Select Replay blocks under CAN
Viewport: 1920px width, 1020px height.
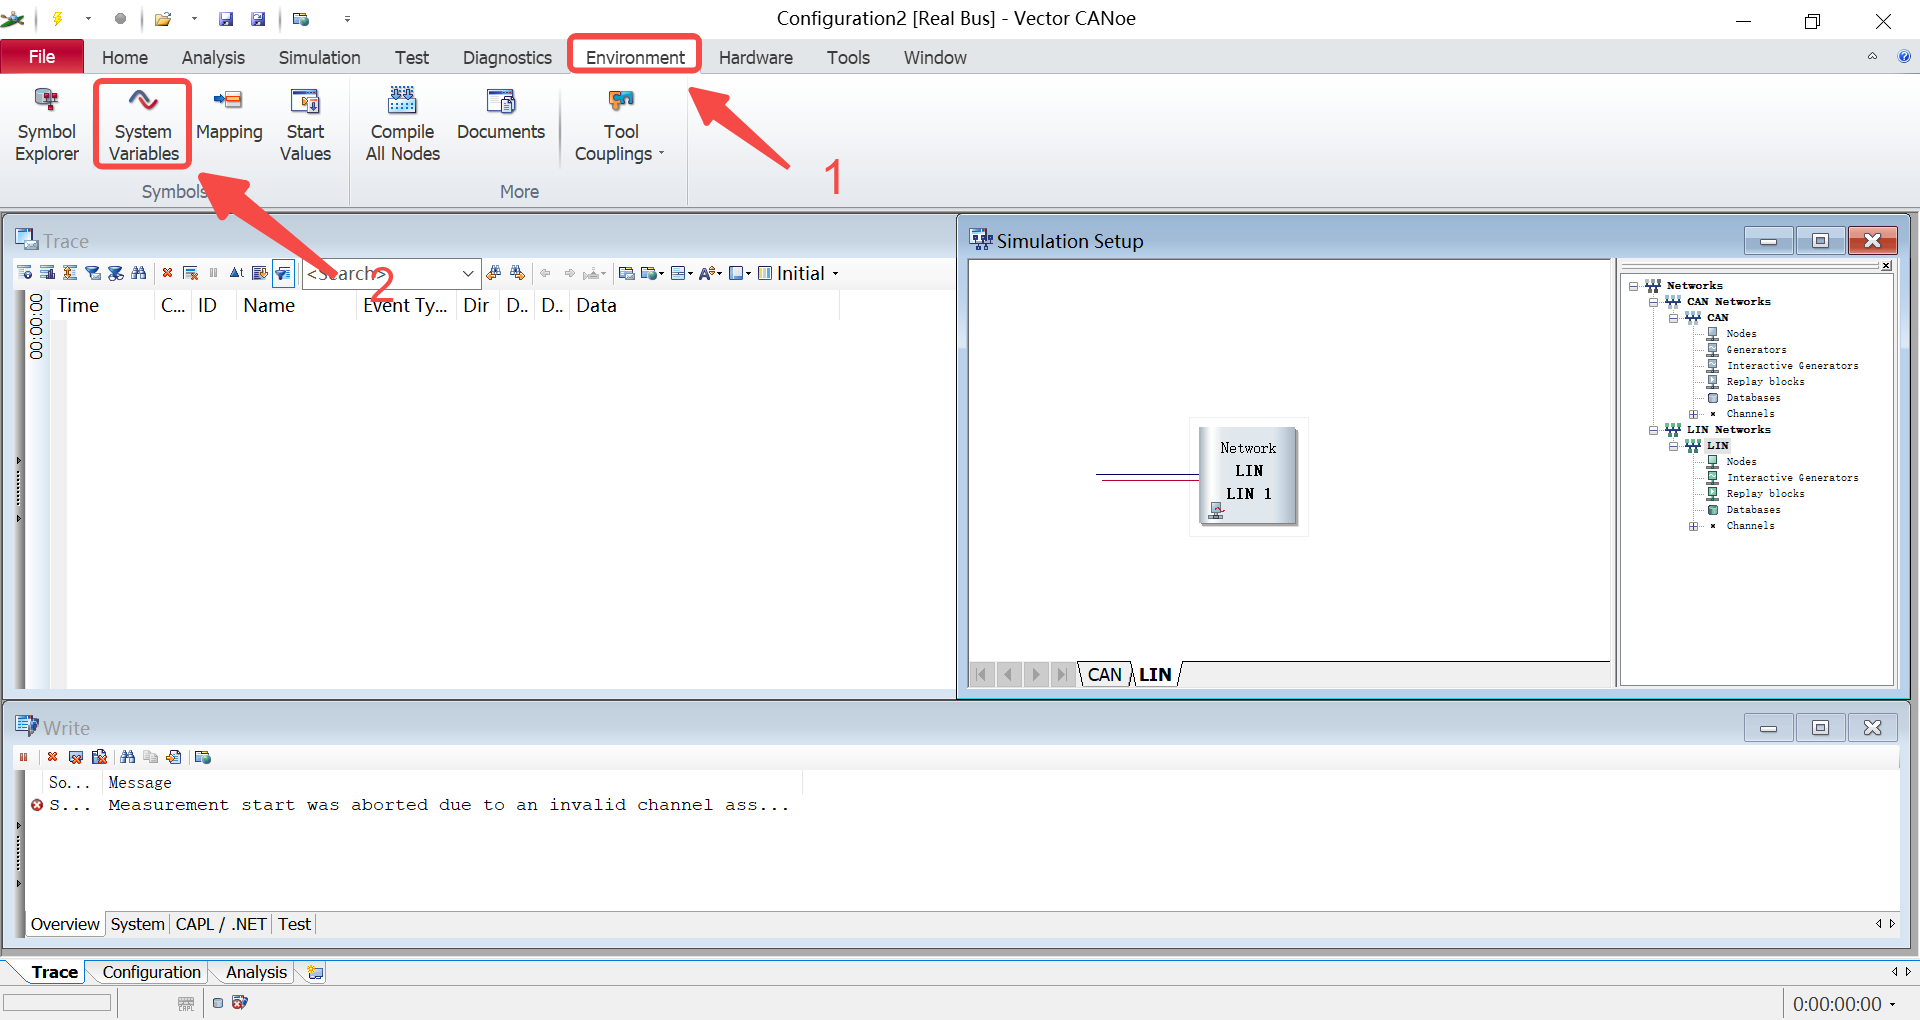pyautogui.click(x=1765, y=382)
